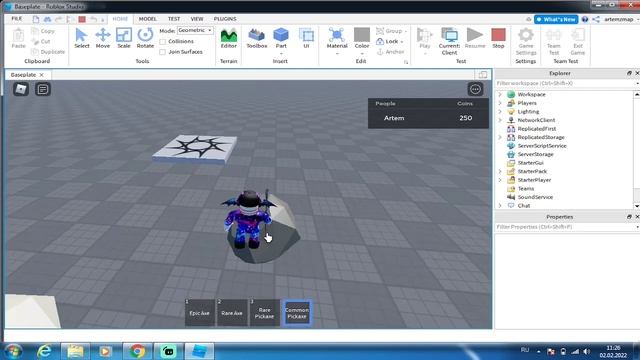The height and width of the screenshot is (360, 640).
Task: Click the Resume button
Action: click(475, 38)
